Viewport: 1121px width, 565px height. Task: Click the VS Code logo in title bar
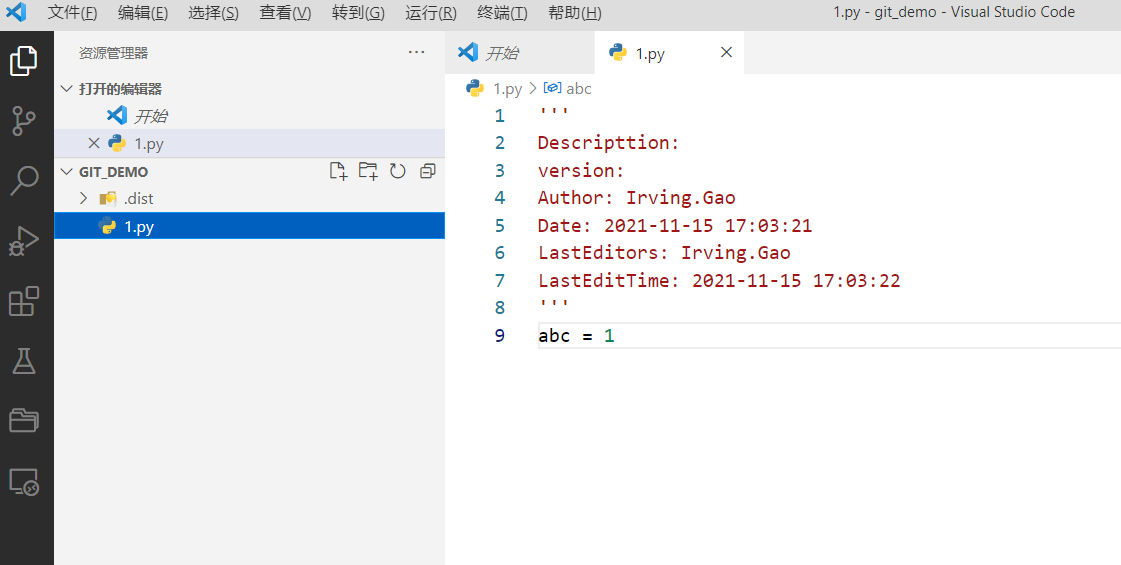[16, 12]
